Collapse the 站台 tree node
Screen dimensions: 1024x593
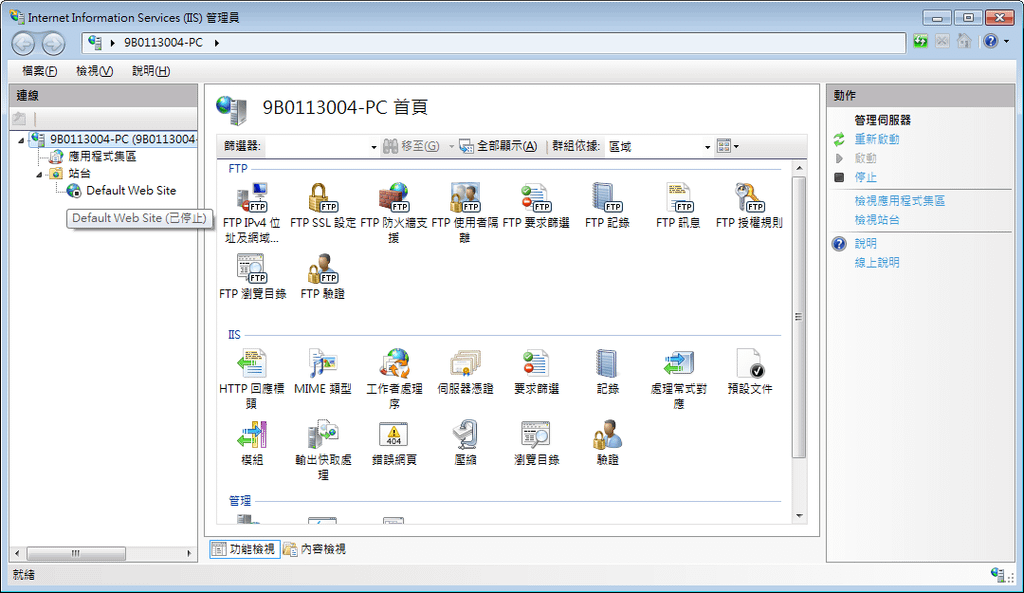click(x=39, y=174)
